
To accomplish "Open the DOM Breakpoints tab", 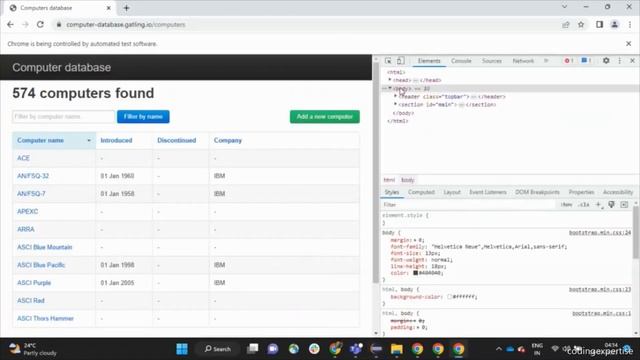I will pyautogui.click(x=537, y=192).
